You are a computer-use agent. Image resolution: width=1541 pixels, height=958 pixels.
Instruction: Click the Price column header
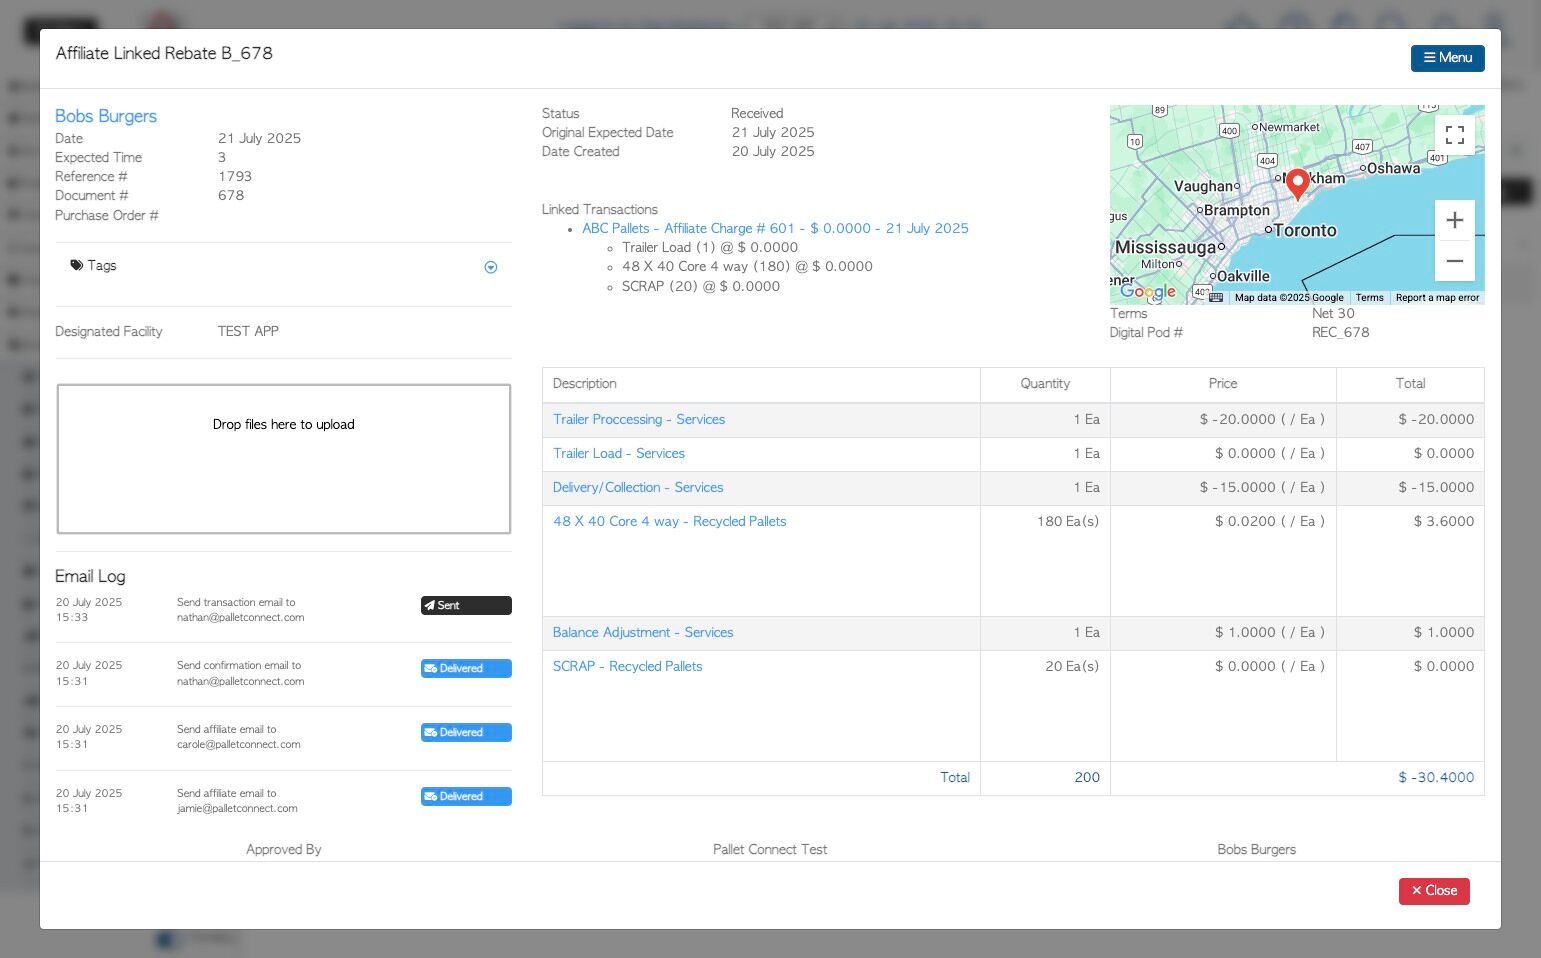pos(1223,383)
